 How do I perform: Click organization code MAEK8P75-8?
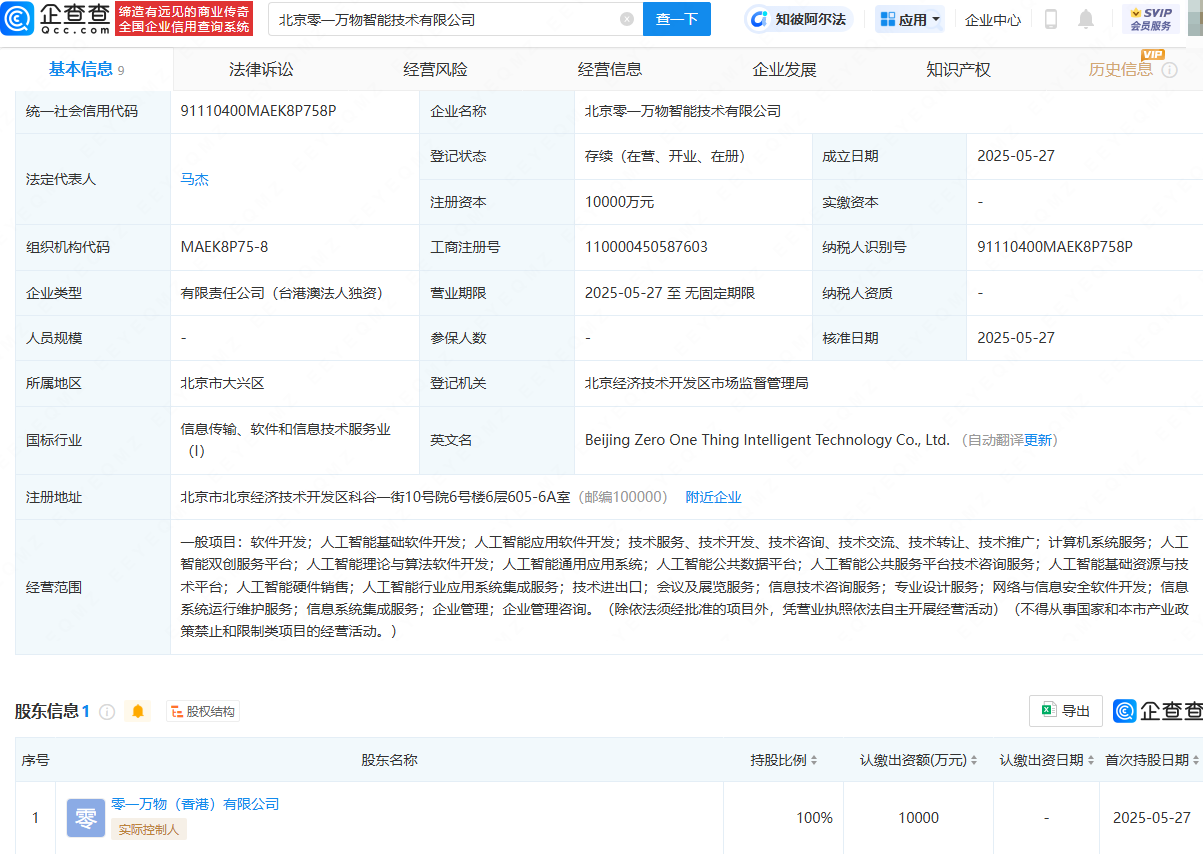point(224,247)
